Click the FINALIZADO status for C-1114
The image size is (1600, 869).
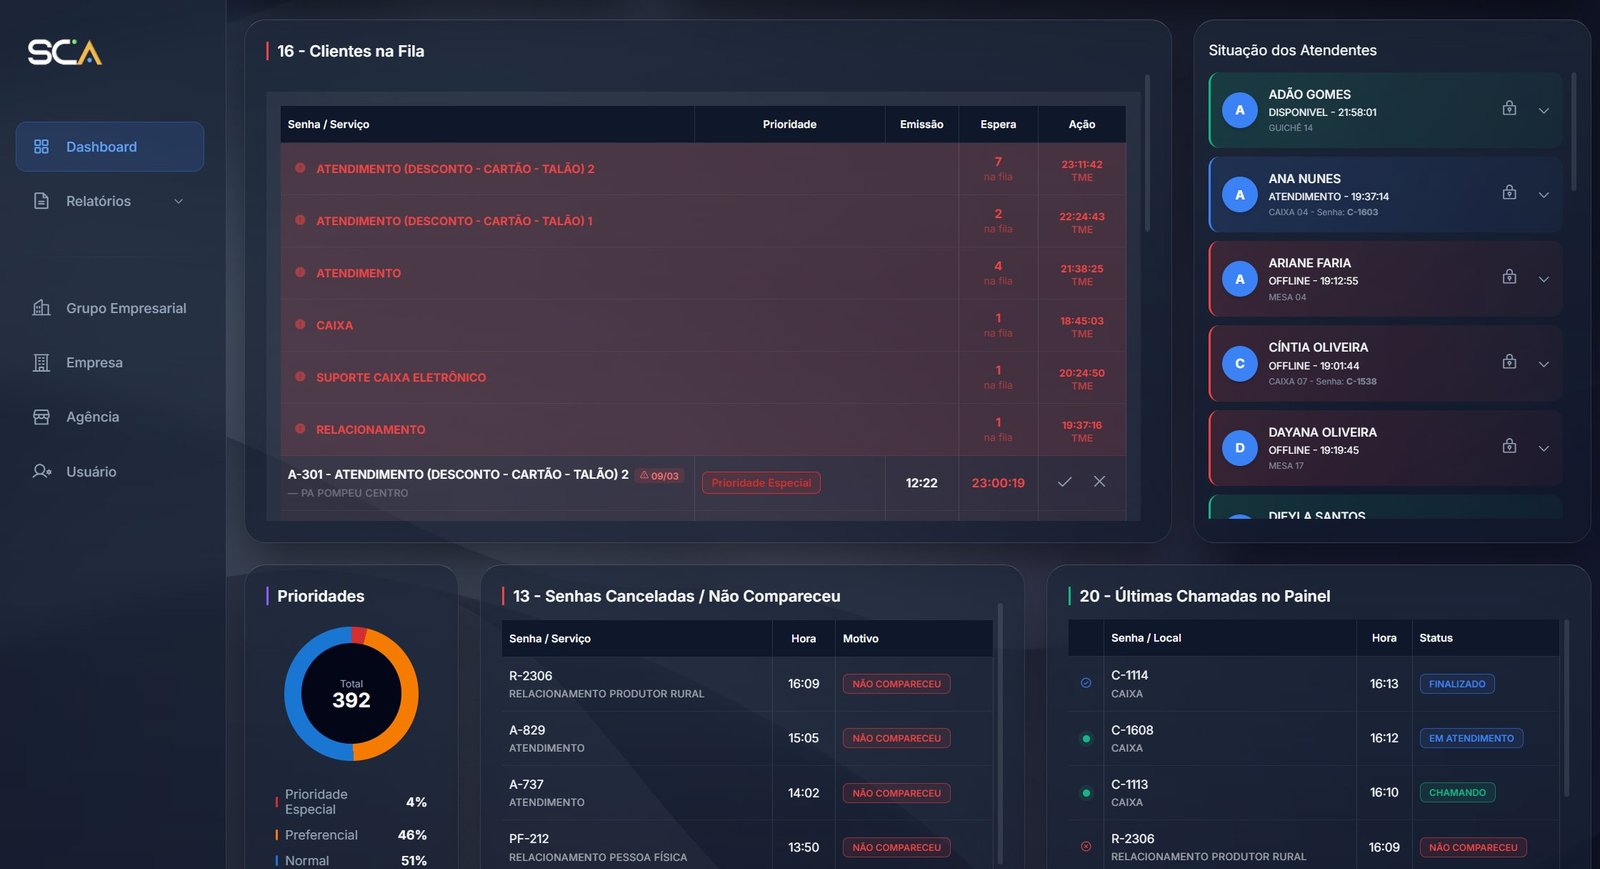pyautogui.click(x=1456, y=684)
